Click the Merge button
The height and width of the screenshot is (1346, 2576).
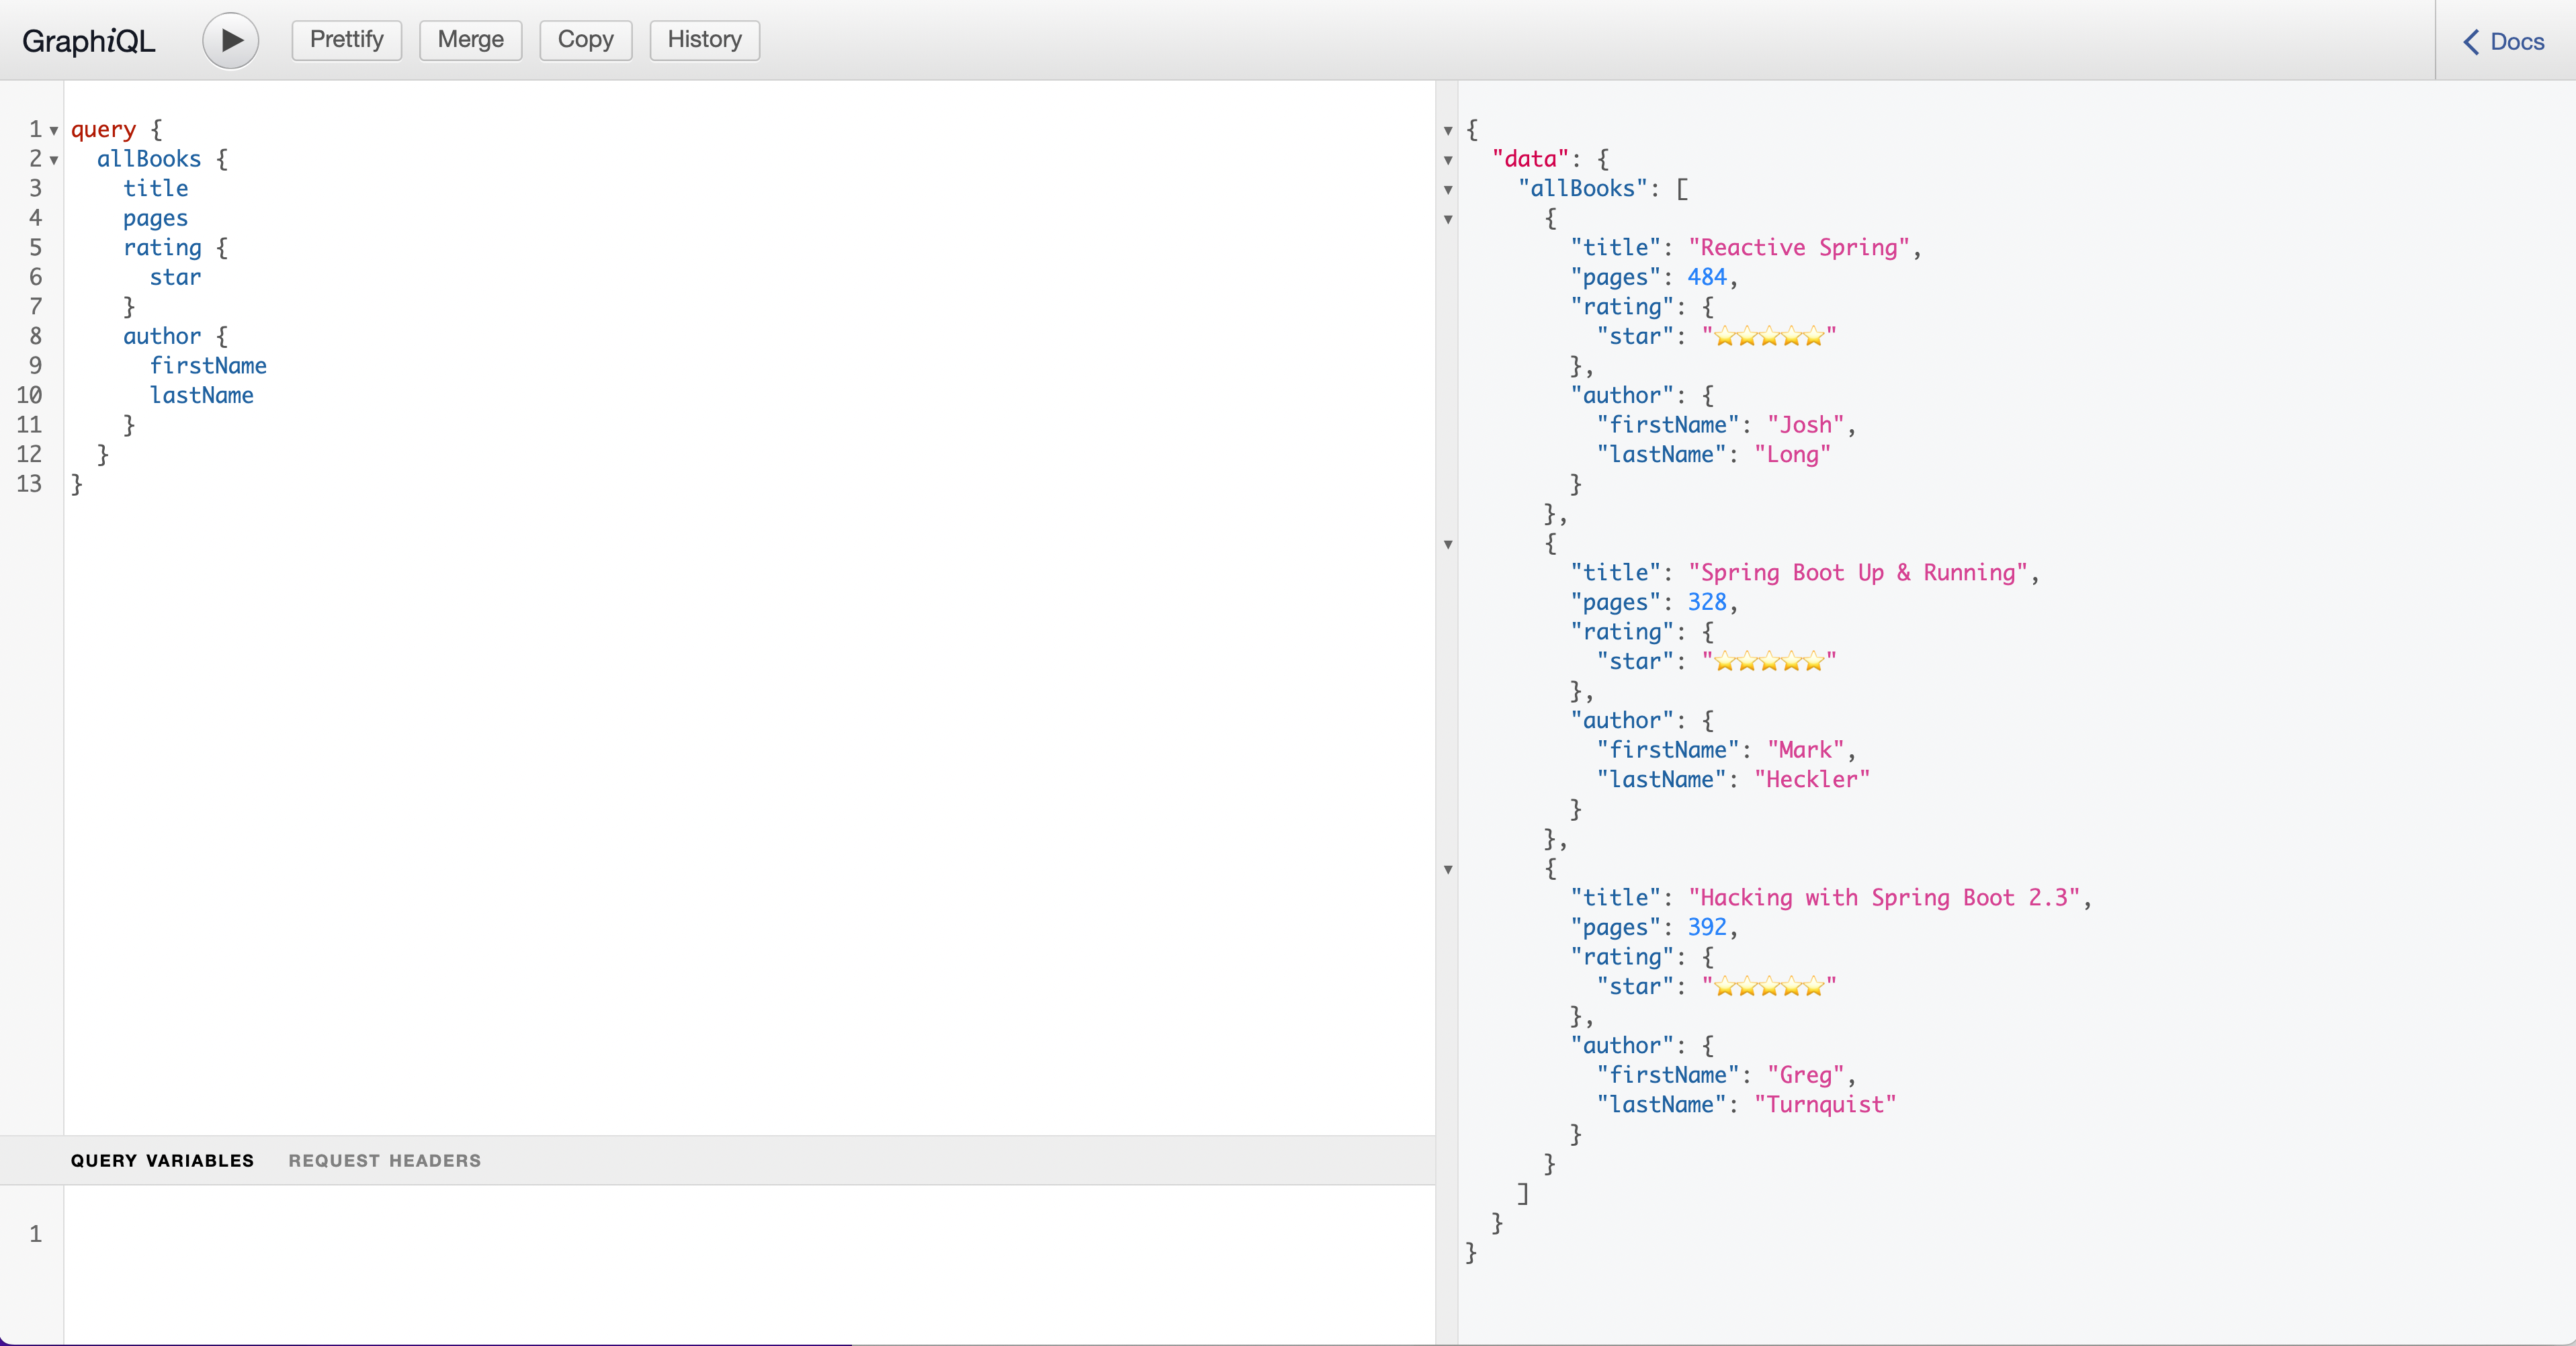(x=470, y=40)
